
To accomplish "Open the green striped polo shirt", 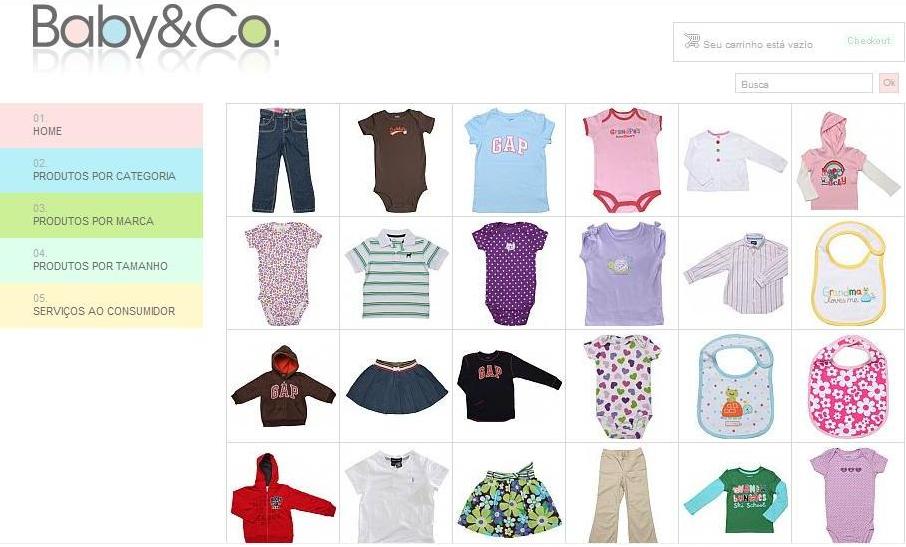I will (x=396, y=273).
